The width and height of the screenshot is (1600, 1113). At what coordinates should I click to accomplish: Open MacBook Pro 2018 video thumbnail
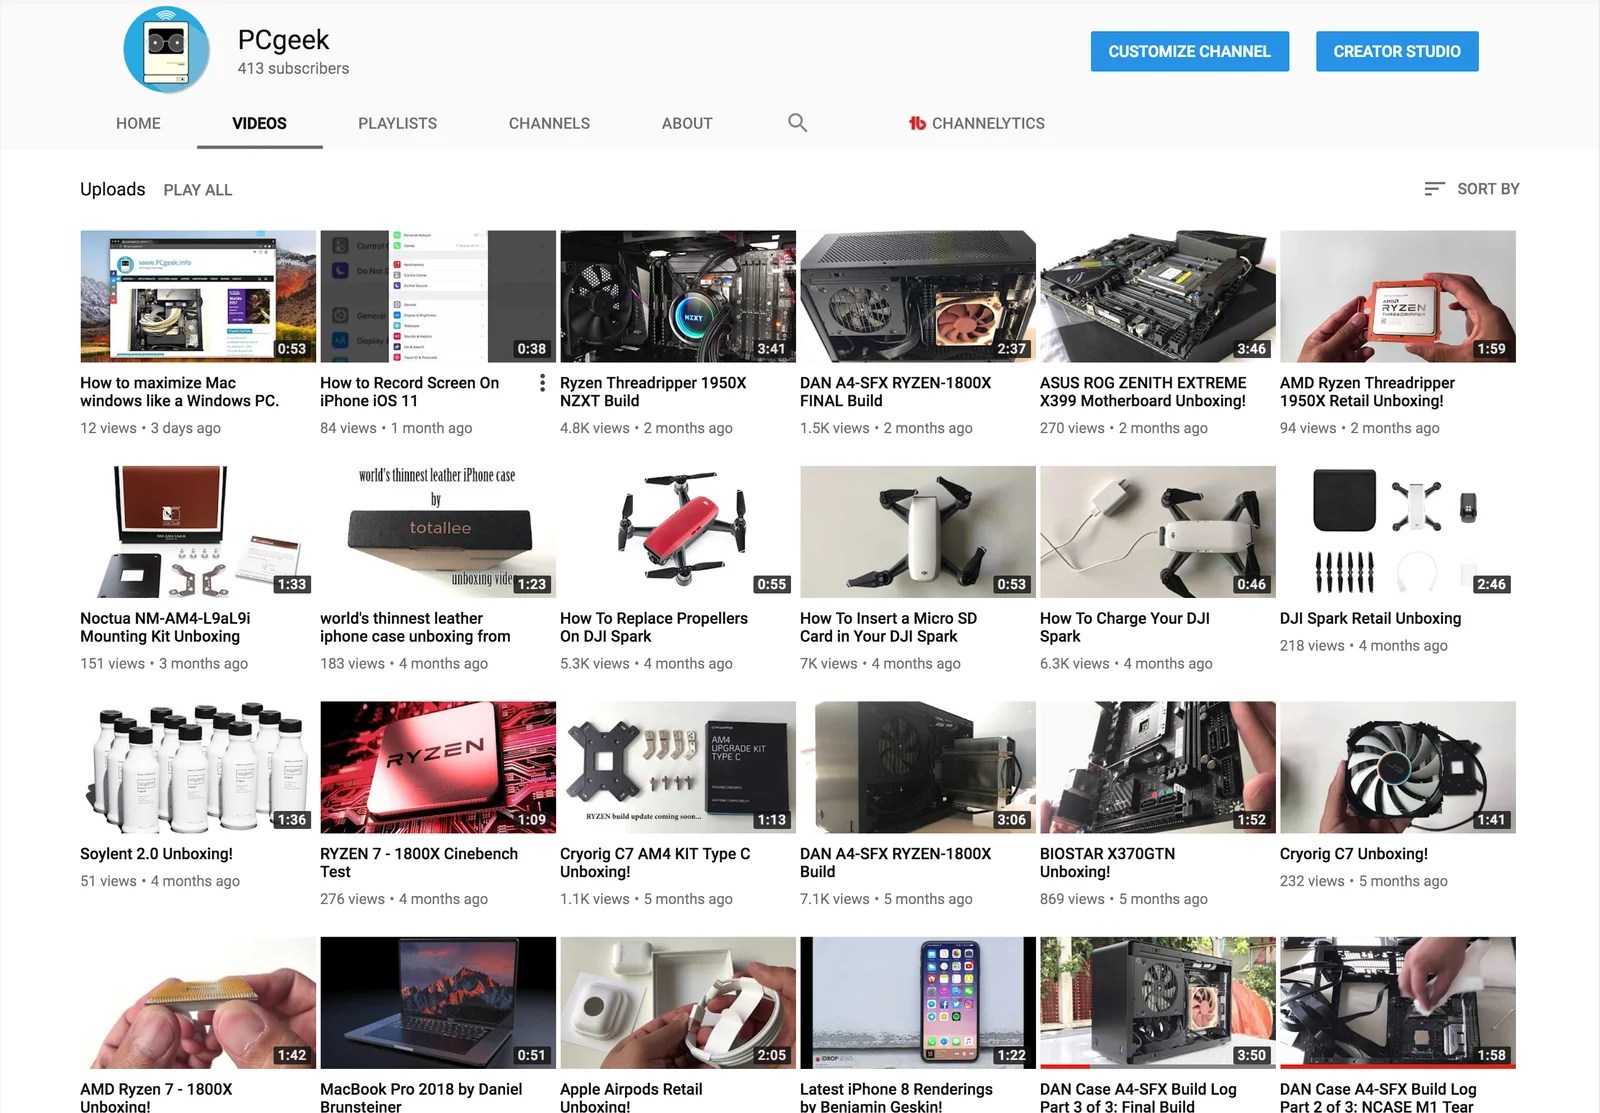pos(438,1002)
